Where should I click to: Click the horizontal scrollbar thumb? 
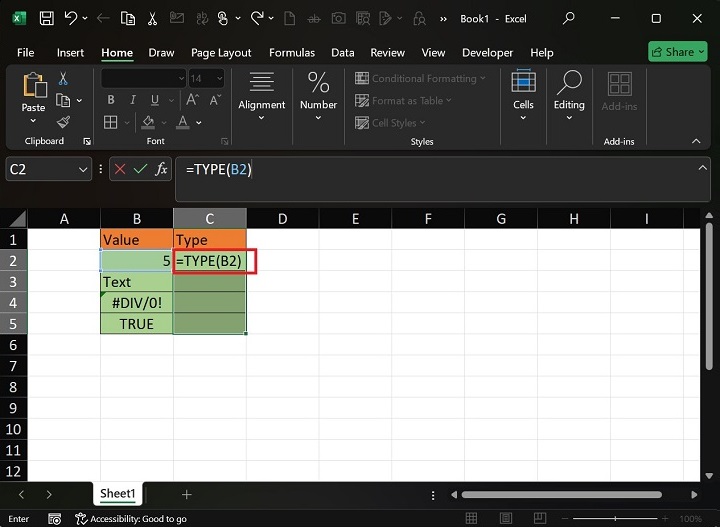tap(561, 494)
